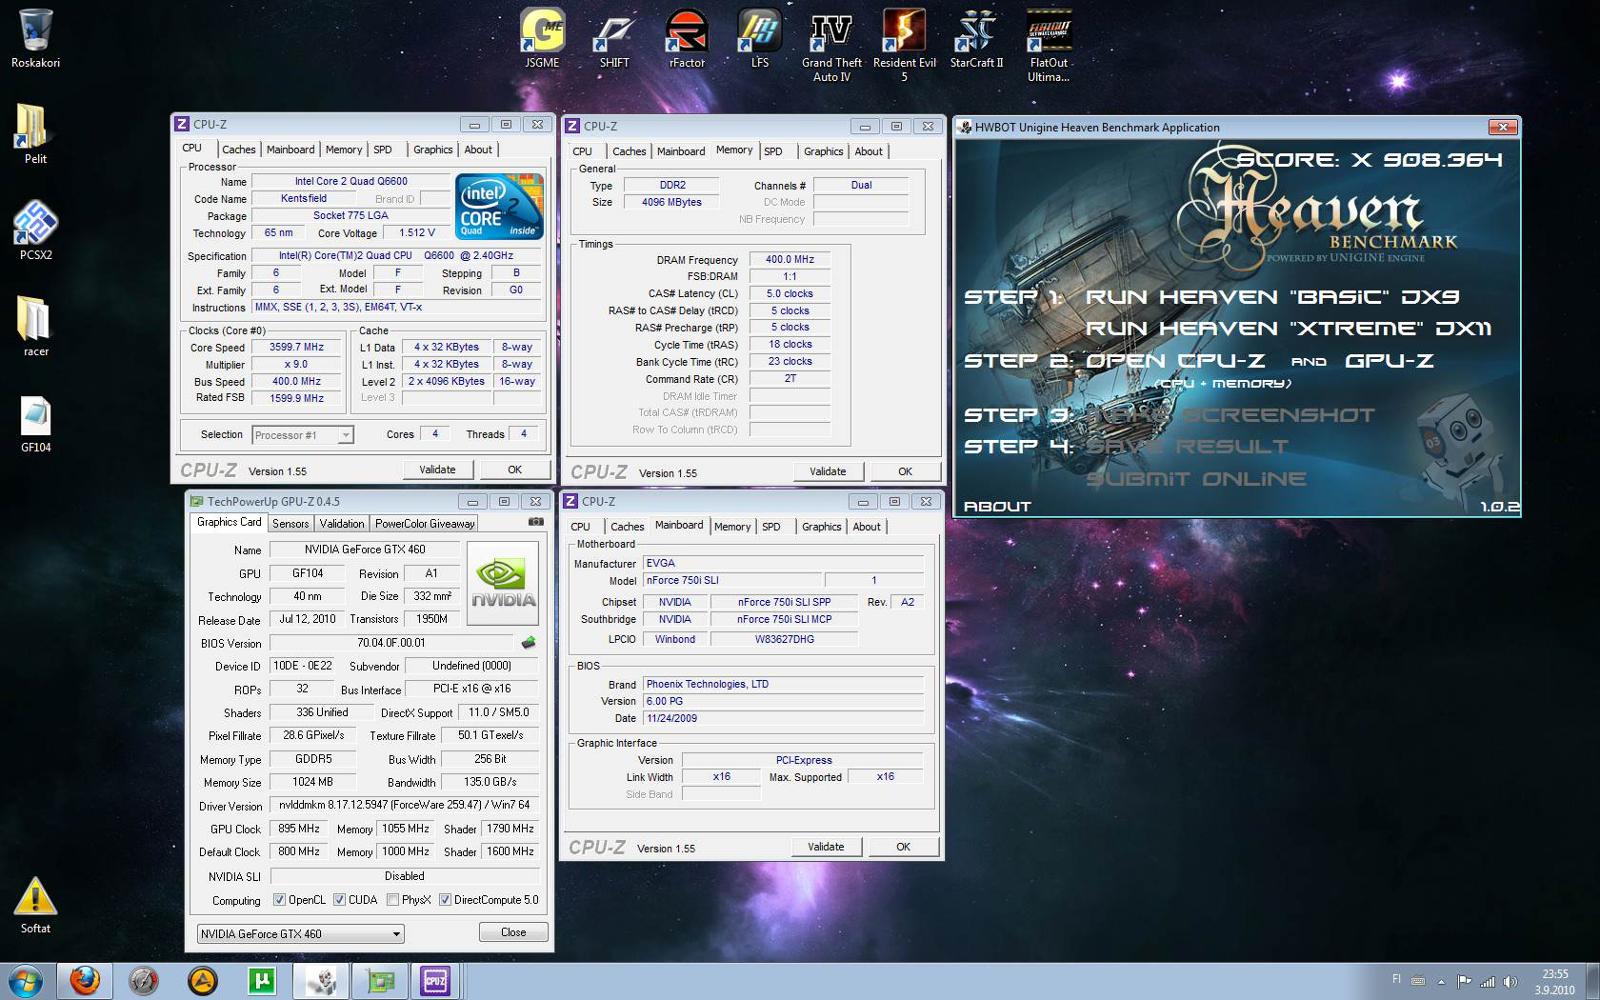Open Mainboard tab in CPU-Z Memory window
The height and width of the screenshot is (1000, 1600).
click(680, 151)
